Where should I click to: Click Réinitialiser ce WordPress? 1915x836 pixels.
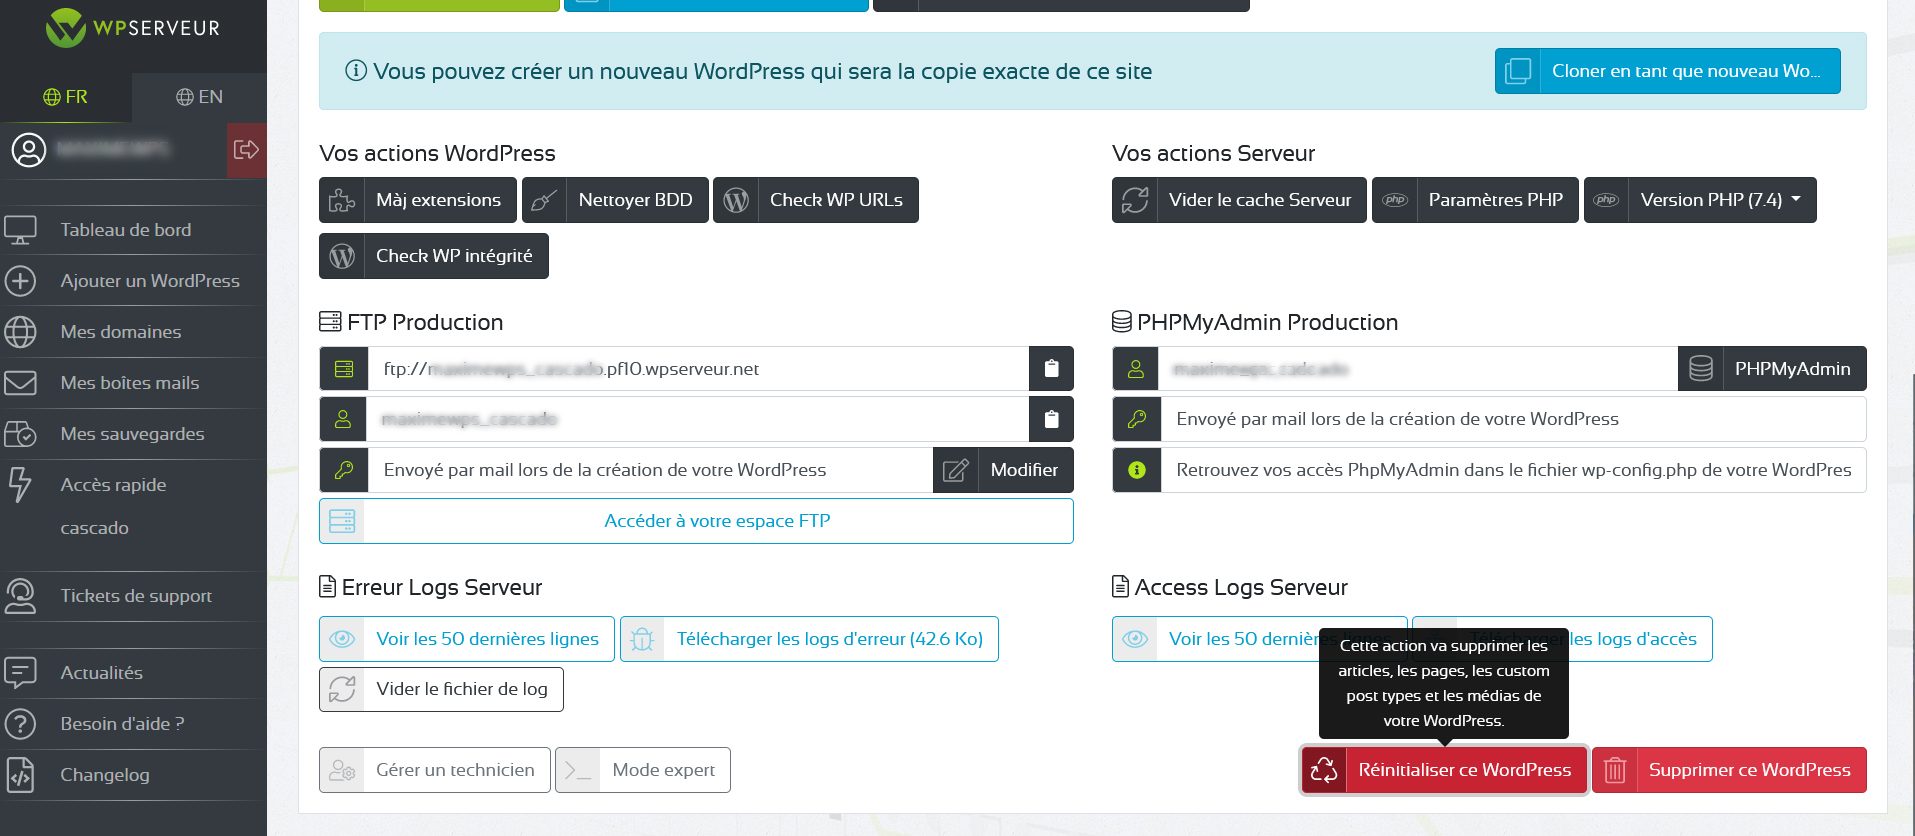pos(1444,770)
